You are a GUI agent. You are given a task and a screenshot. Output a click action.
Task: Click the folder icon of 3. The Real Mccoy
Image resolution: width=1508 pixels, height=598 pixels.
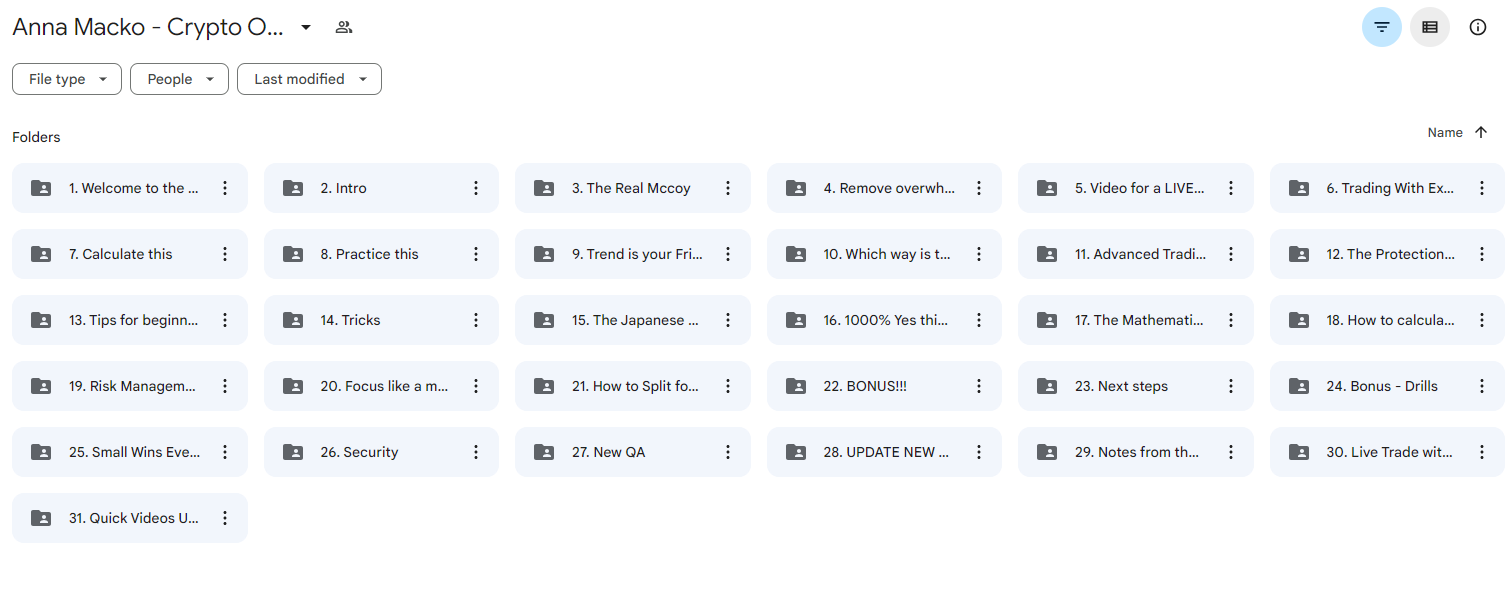tap(544, 188)
